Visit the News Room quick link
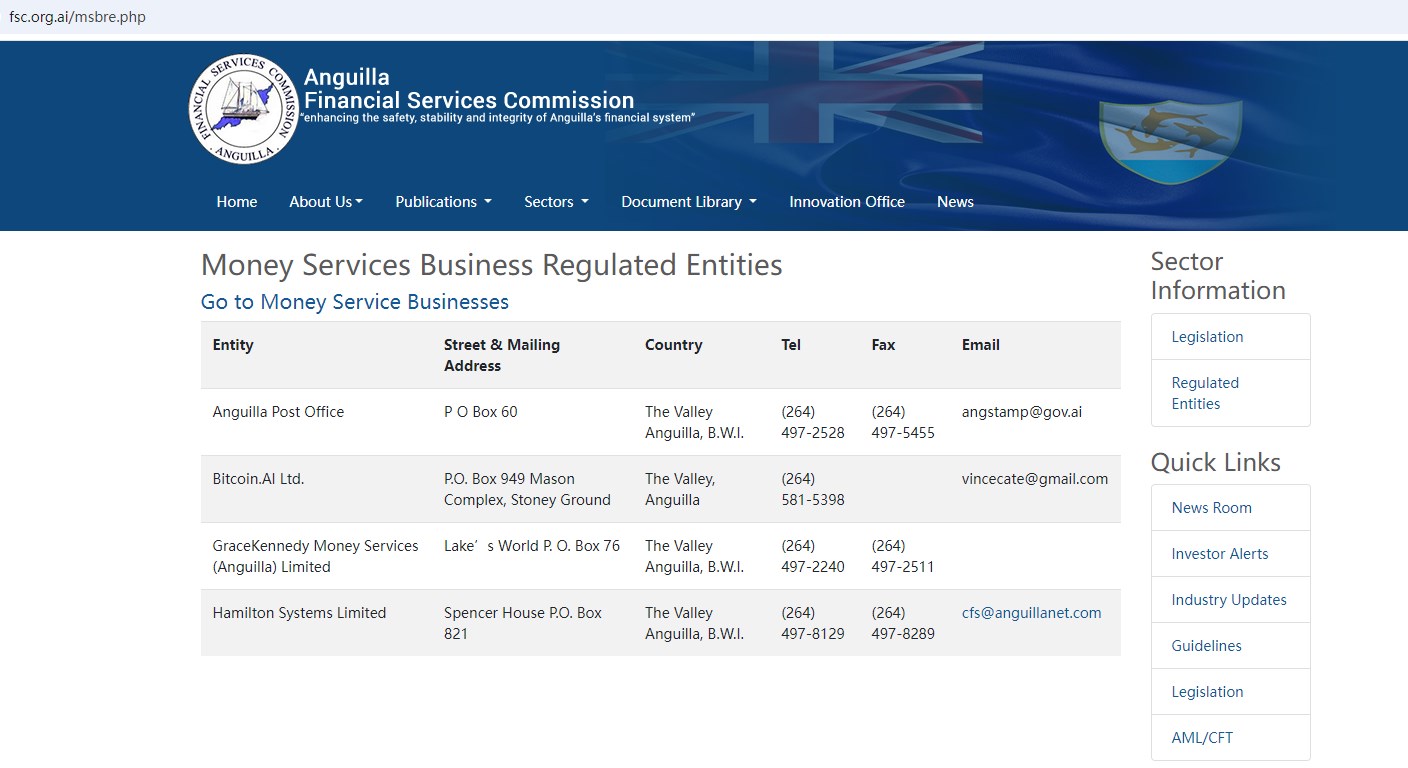The image size is (1408, 768). tap(1211, 508)
